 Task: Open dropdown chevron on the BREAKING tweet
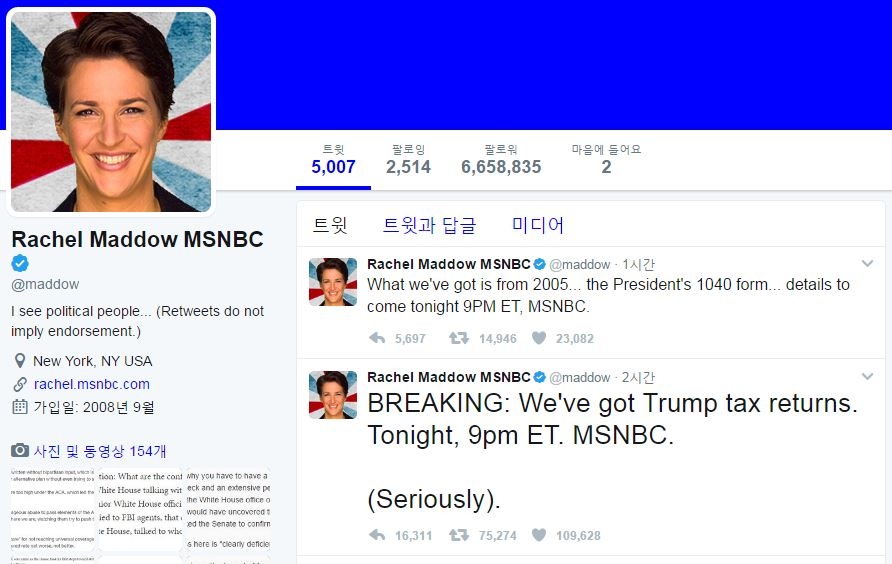pos(867,376)
